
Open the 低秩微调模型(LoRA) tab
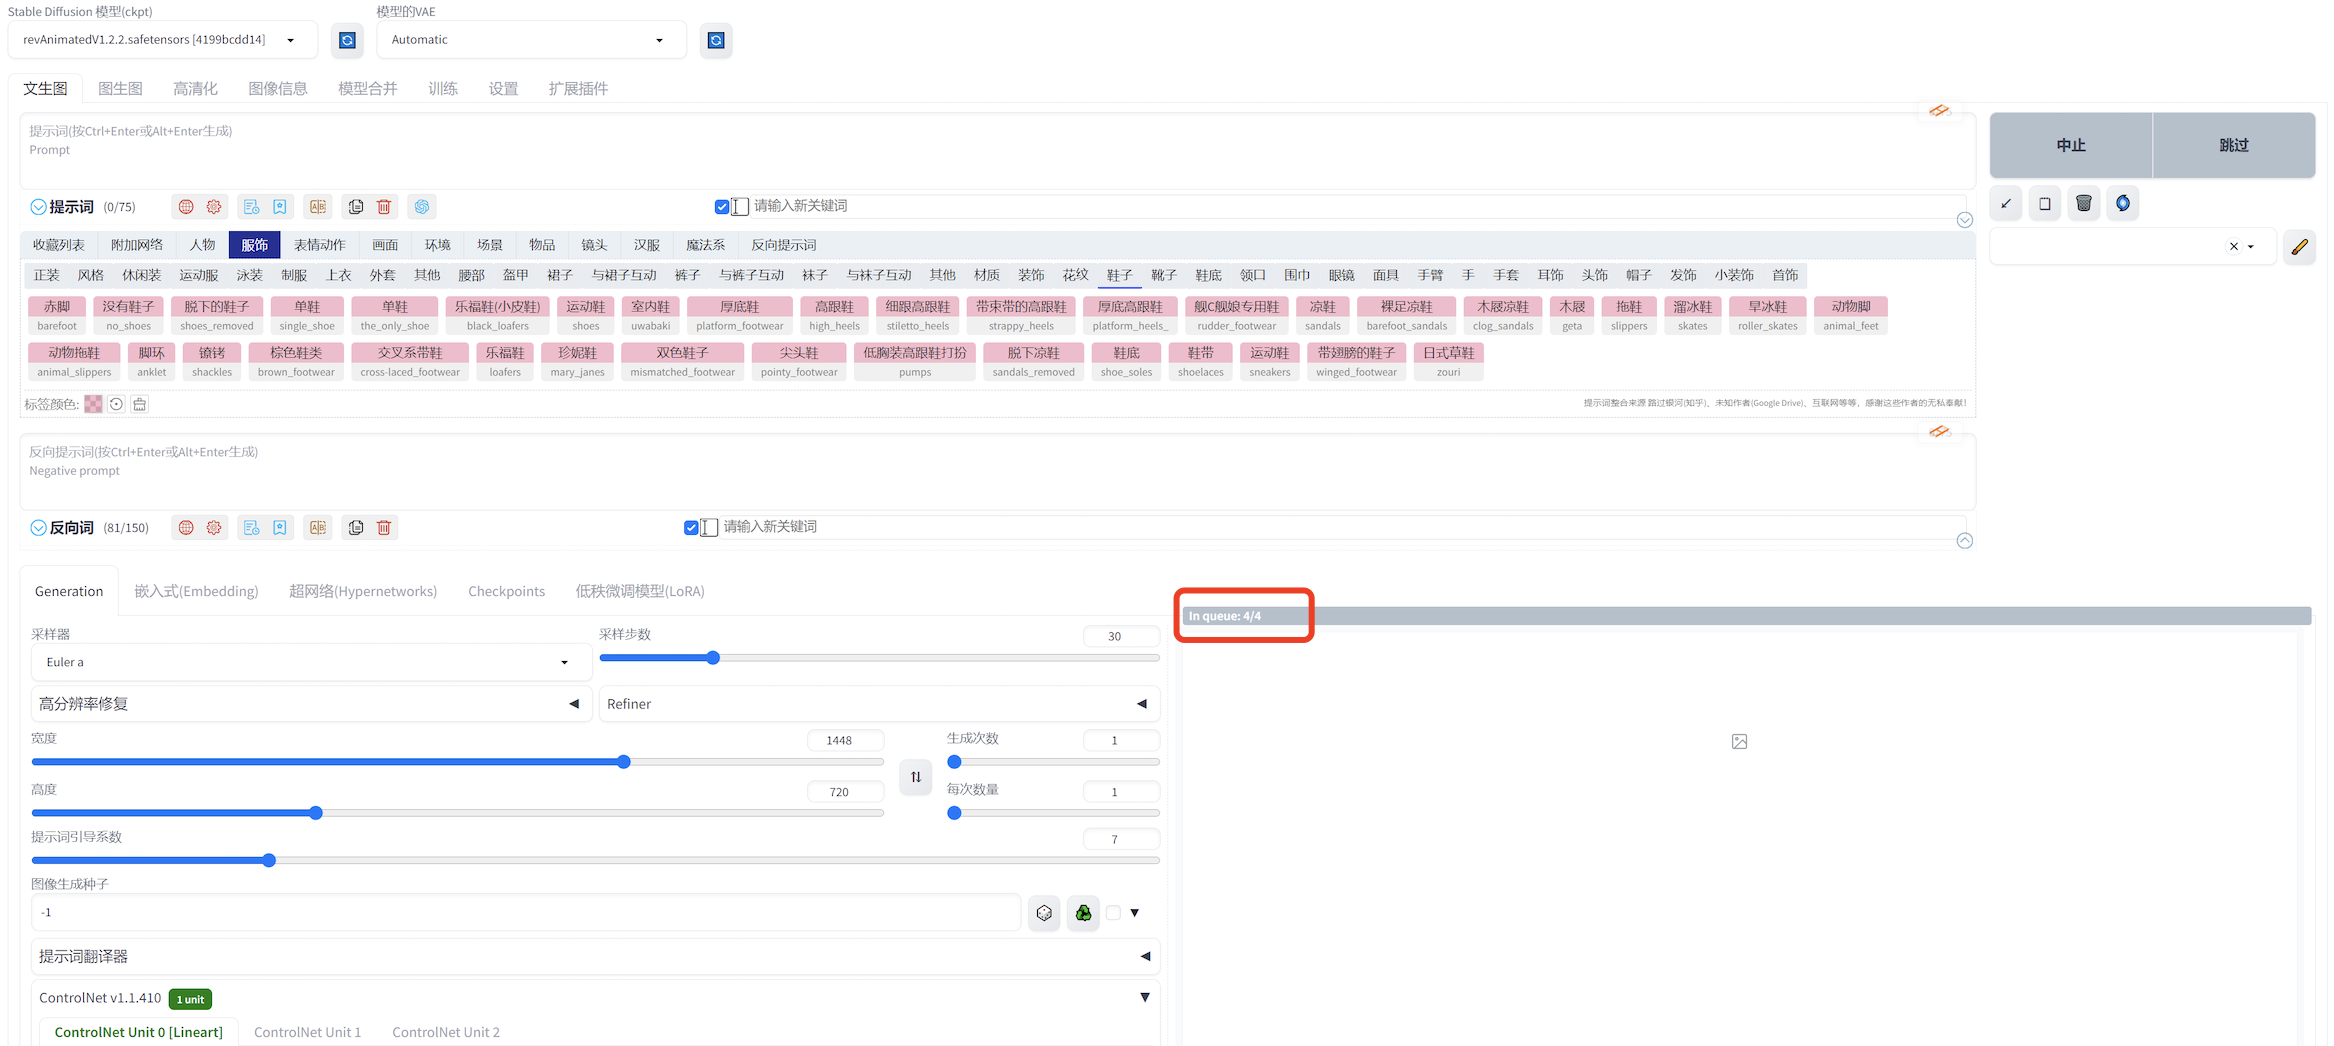point(640,591)
